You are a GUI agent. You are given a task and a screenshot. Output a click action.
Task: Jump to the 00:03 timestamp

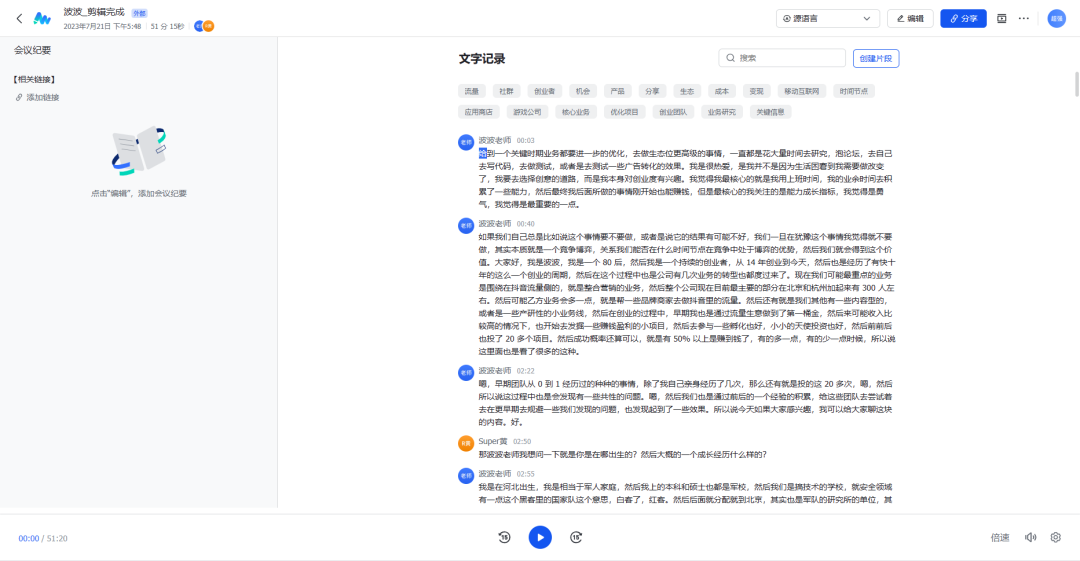(x=526, y=141)
